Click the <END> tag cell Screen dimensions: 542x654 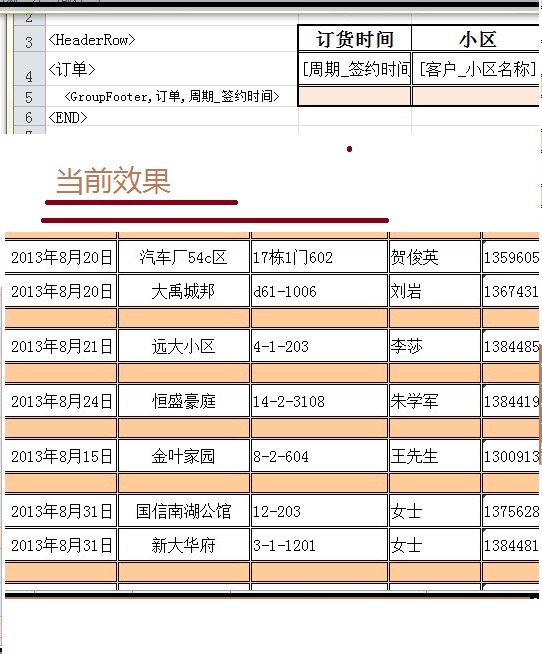pyautogui.click(x=171, y=117)
